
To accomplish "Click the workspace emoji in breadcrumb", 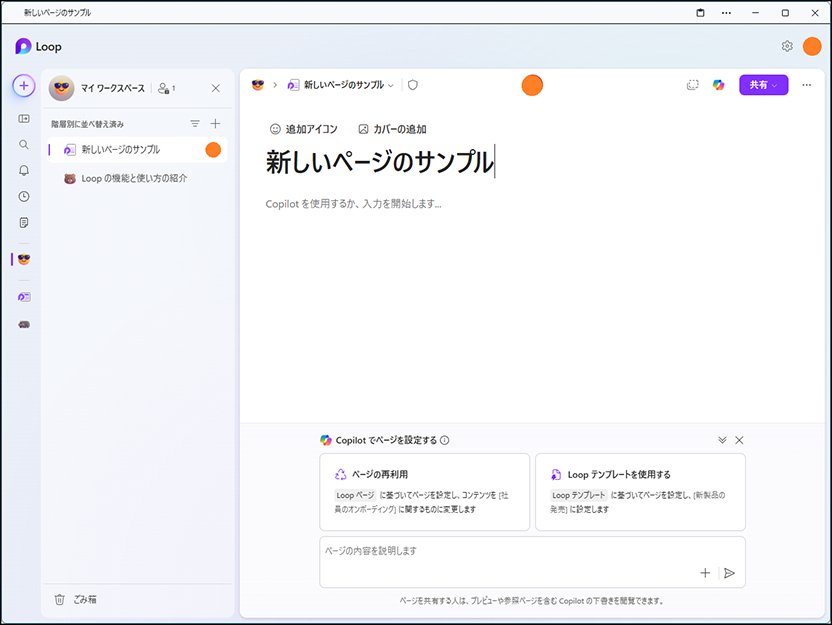I will 258,85.
